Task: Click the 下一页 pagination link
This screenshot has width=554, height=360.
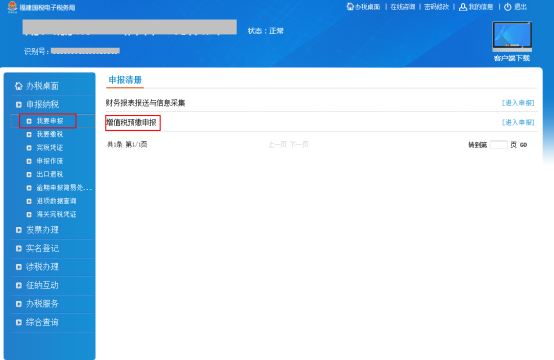Action: coord(299,144)
